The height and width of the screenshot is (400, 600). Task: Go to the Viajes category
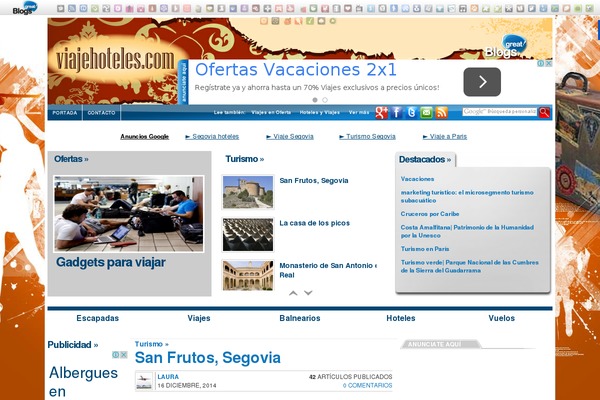coord(199,318)
